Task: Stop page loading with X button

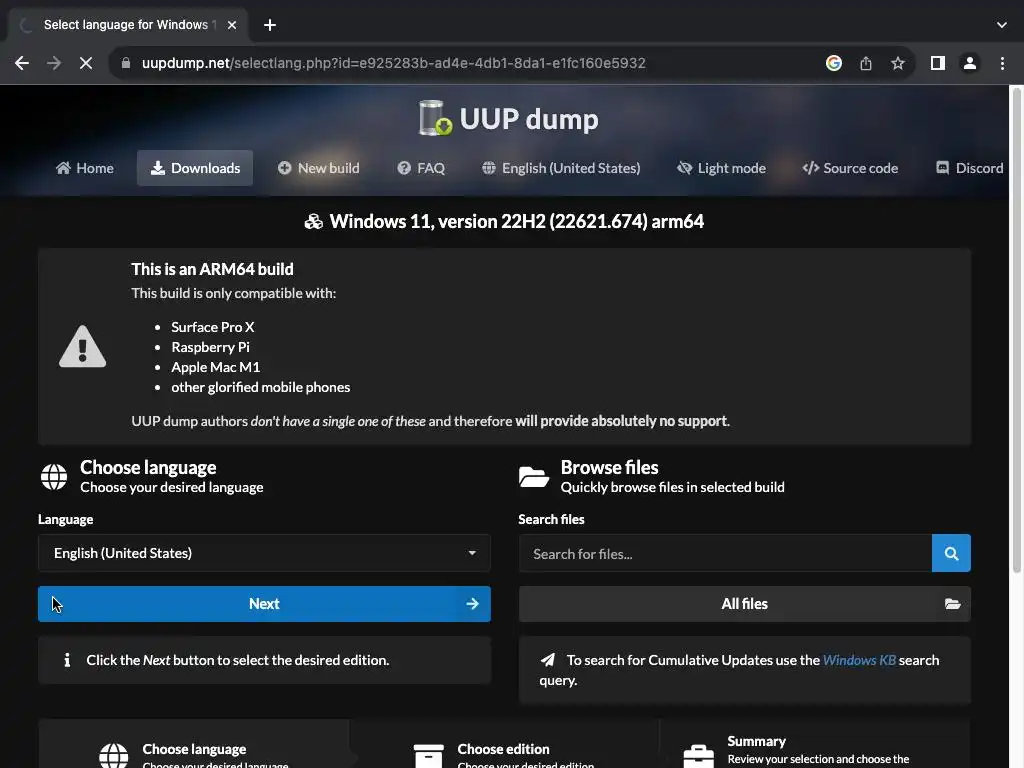Action: (x=86, y=63)
